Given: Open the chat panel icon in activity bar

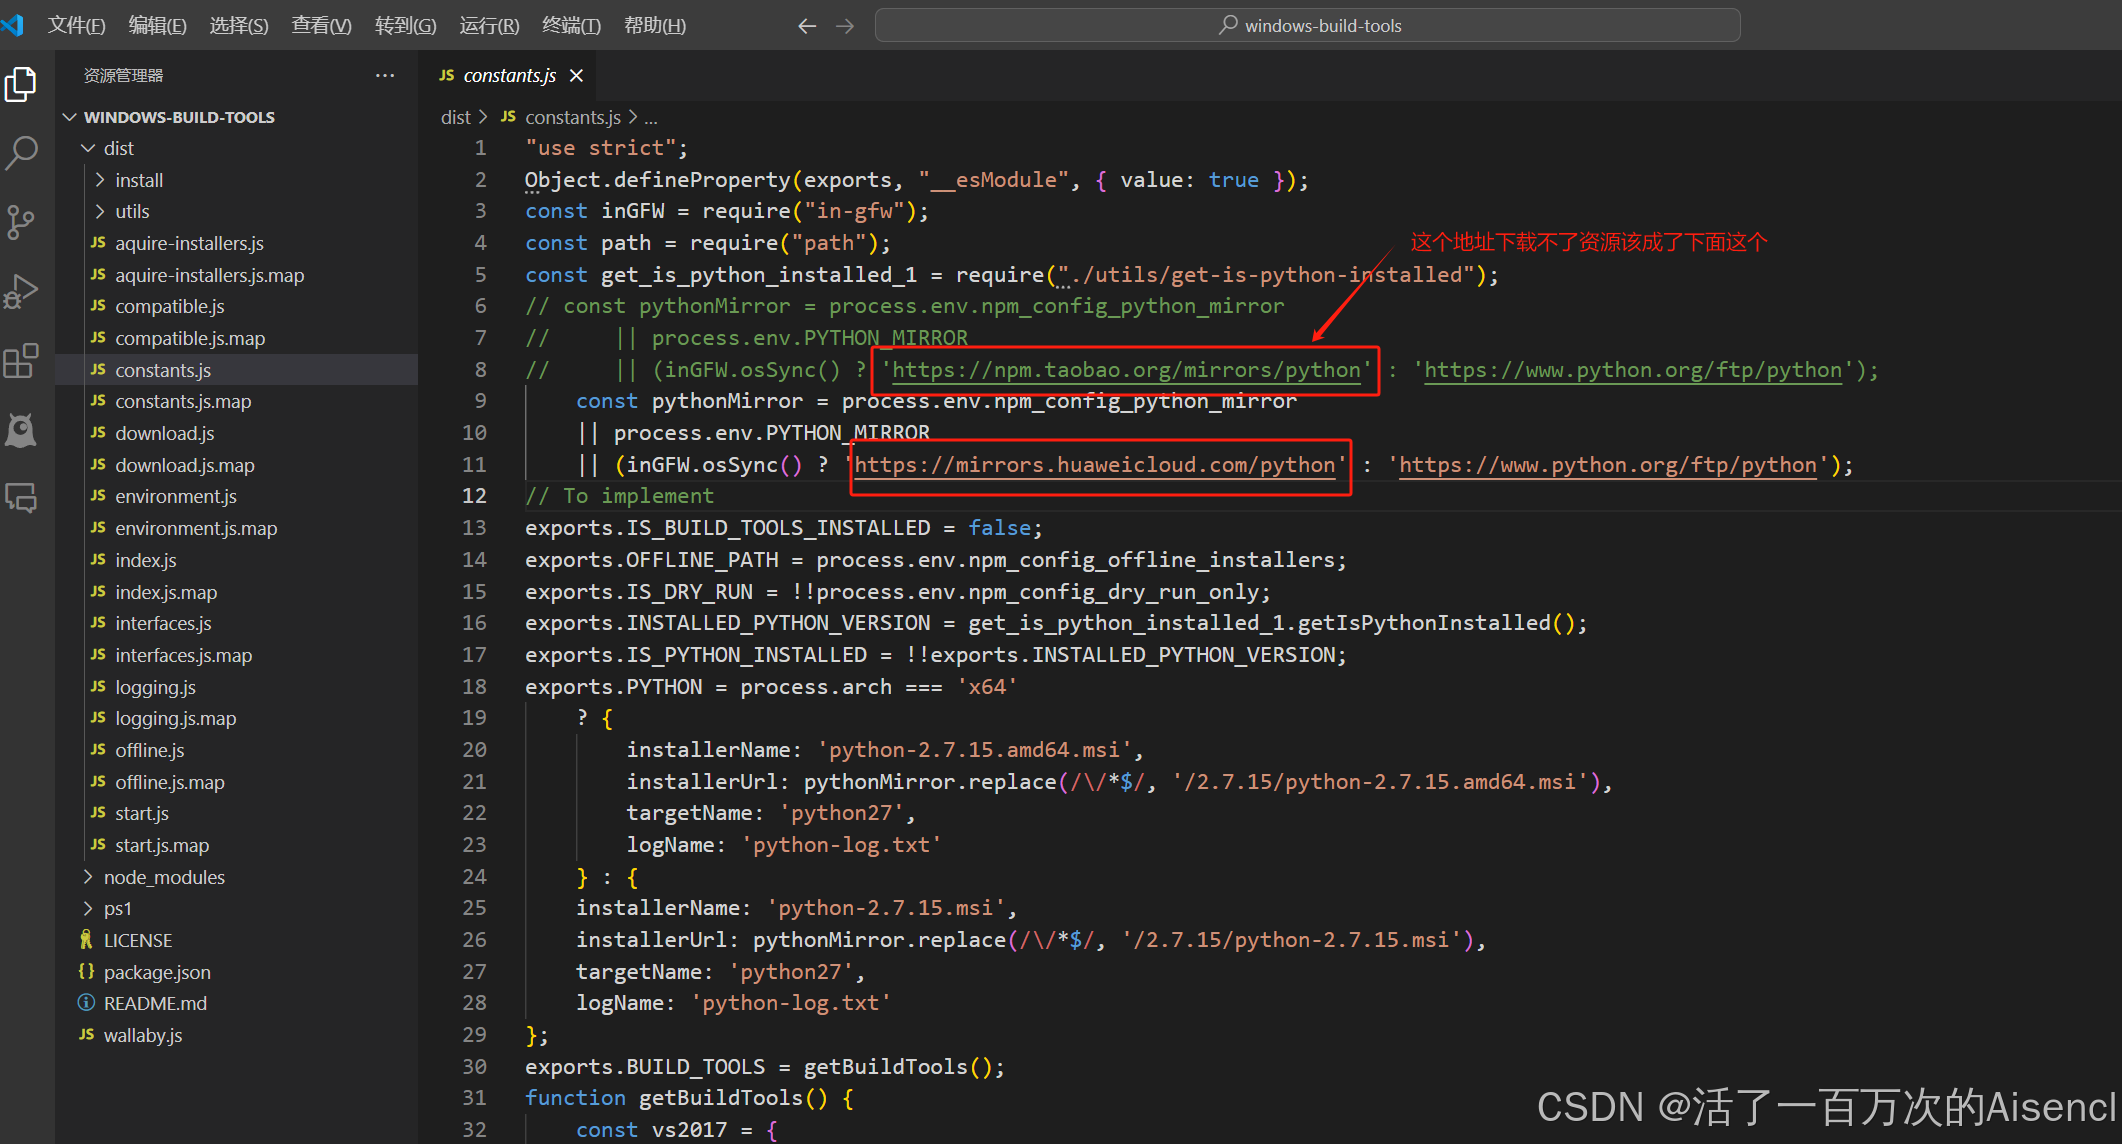Looking at the screenshot, I should pos(21,497).
